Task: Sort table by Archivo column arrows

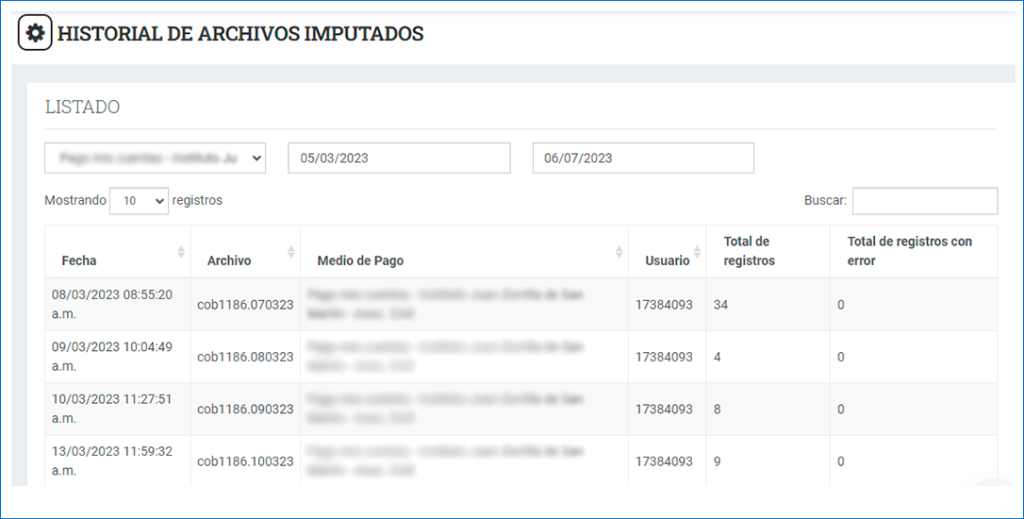Action: pos(291,252)
